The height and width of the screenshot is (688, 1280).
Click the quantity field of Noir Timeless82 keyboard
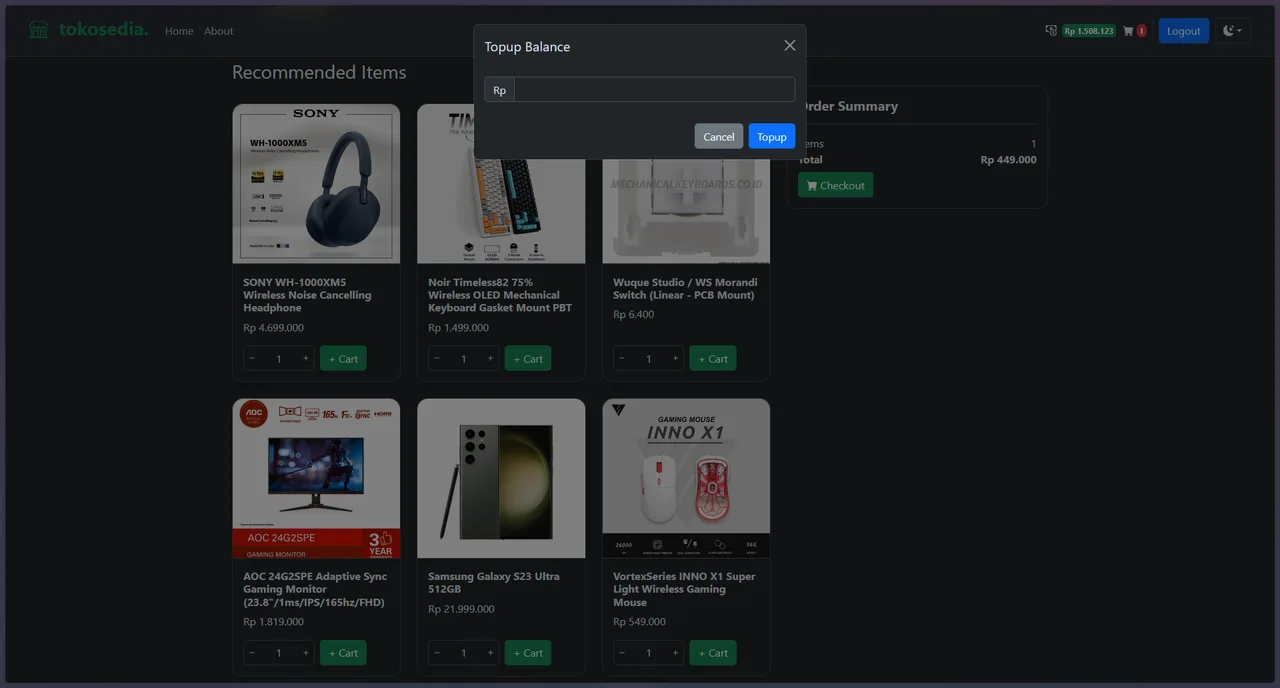(x=464, y=359)
